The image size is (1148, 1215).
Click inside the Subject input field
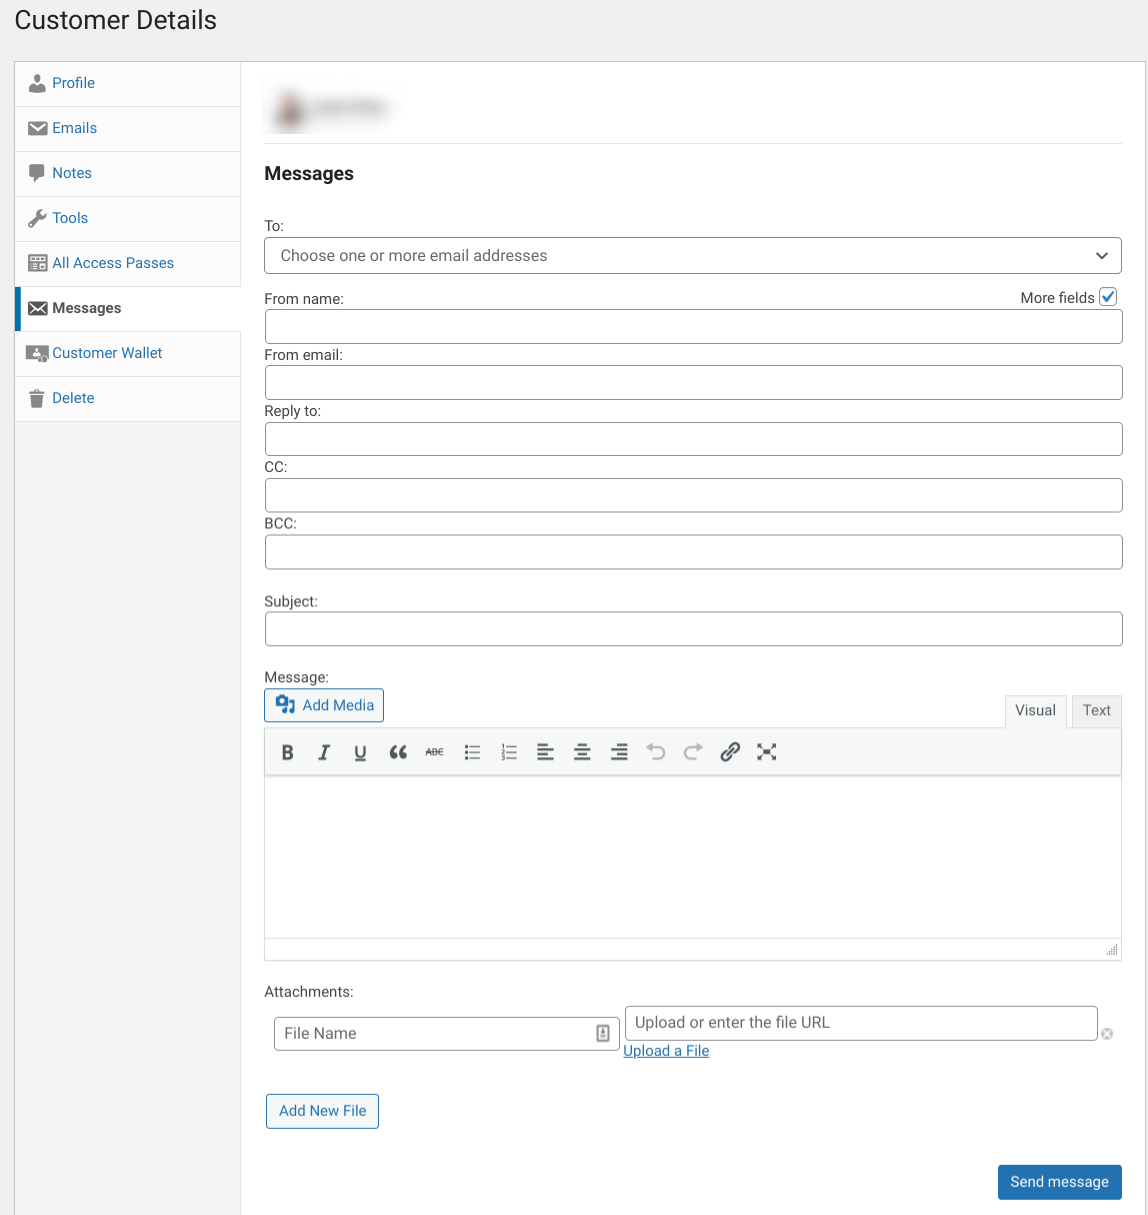click(693, 628)
